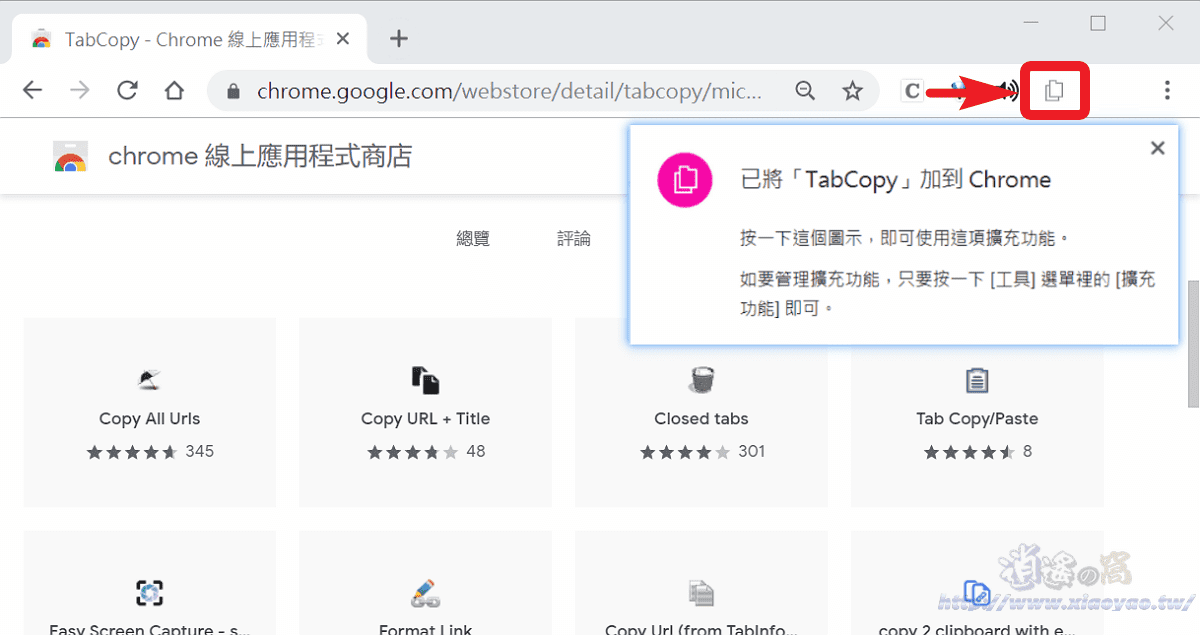Click the TabCopy tab favicon
The height and width of the screenshot is (635, 1200).
41,40
